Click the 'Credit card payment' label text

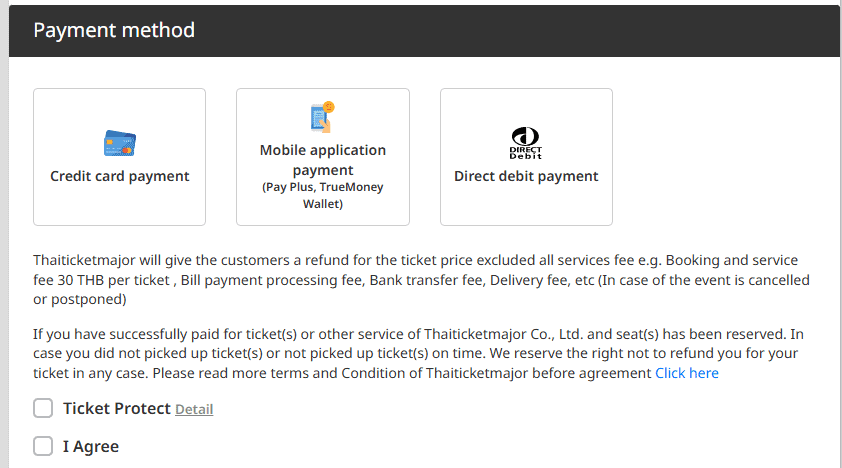(x=120, y=176)
